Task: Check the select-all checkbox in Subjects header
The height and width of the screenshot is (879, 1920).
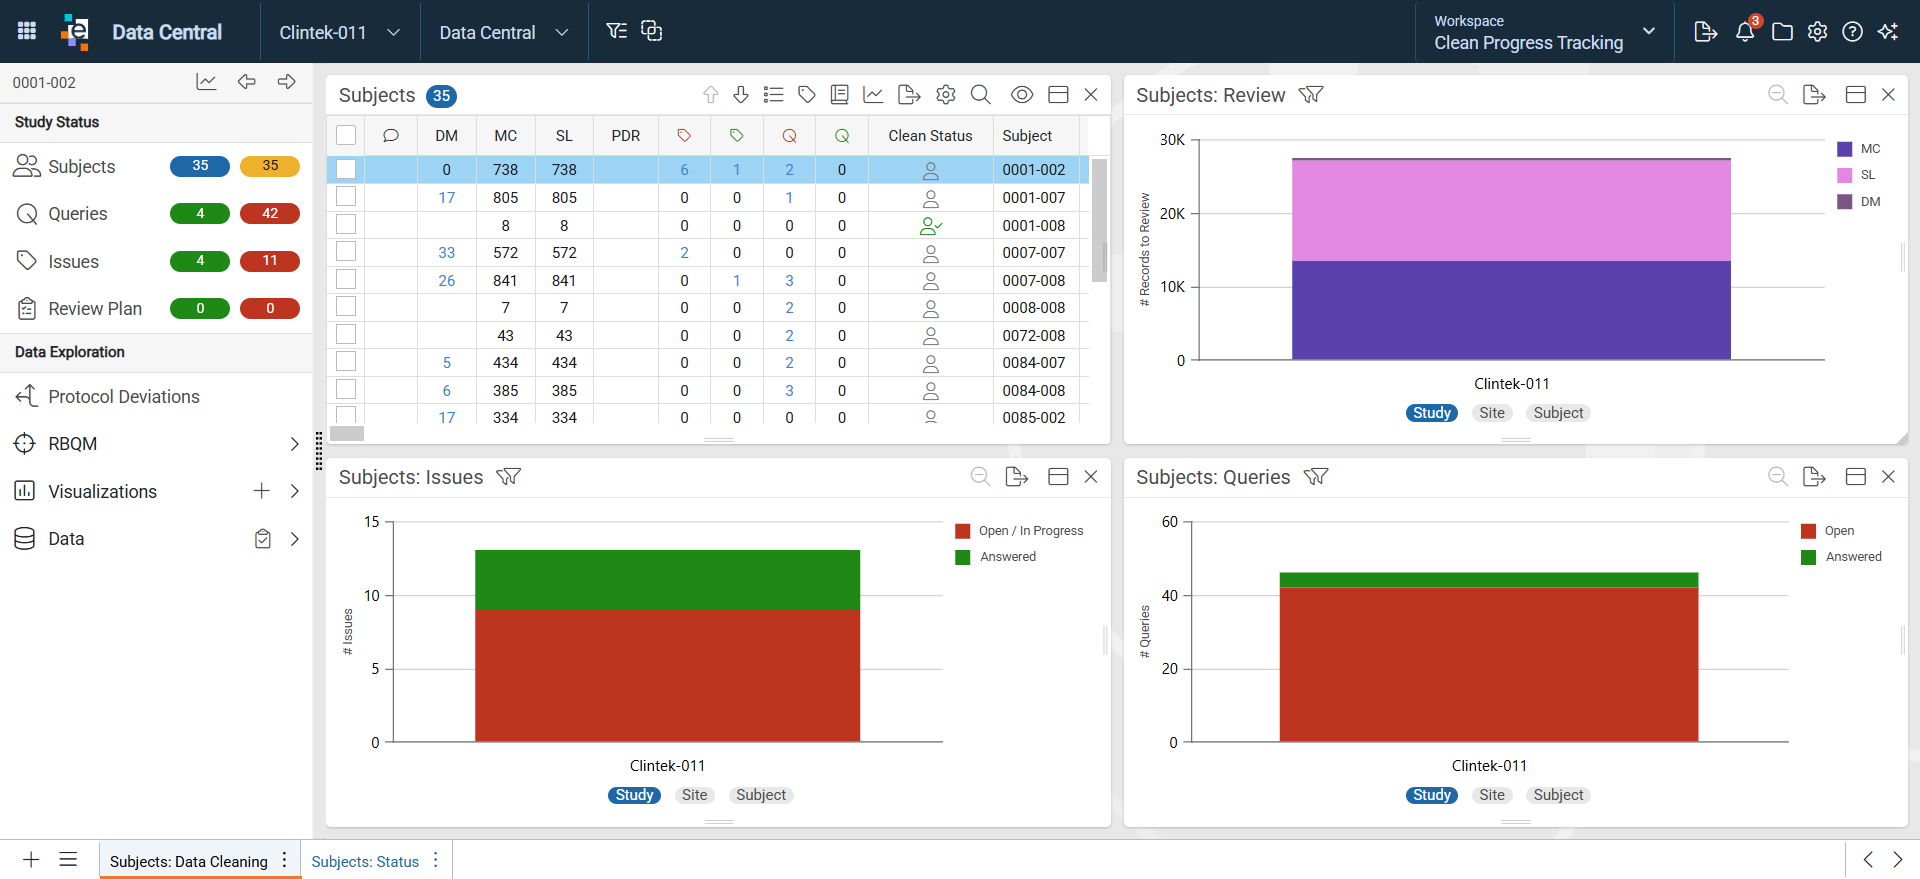Action: pos(346,135)
